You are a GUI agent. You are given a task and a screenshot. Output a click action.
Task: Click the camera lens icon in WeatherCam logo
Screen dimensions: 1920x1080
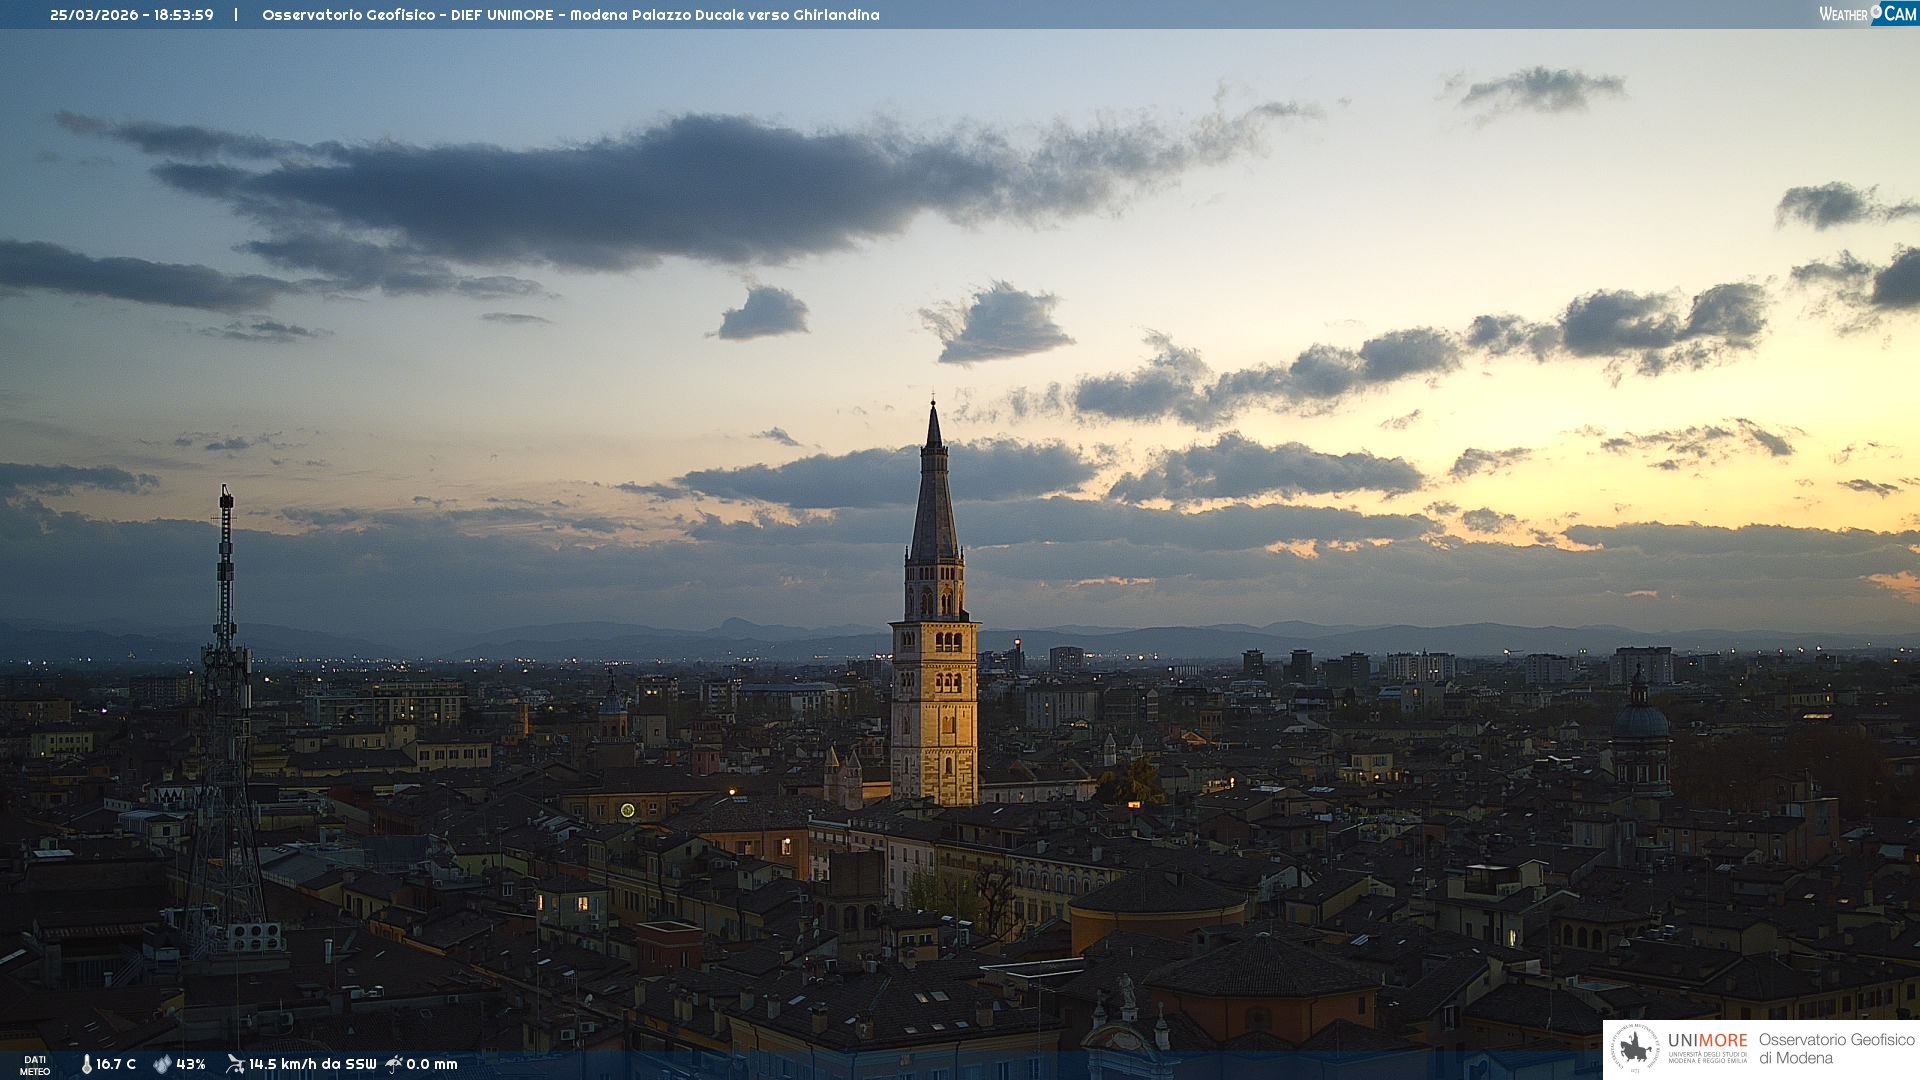tap(1876, 11)
